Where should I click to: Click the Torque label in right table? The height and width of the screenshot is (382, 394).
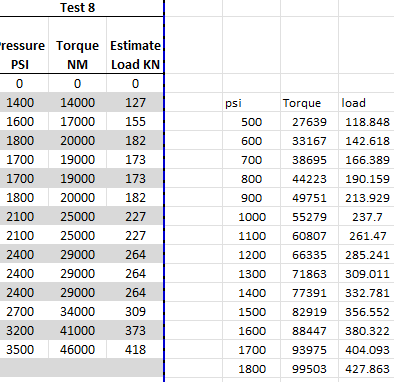coord(309,103)
